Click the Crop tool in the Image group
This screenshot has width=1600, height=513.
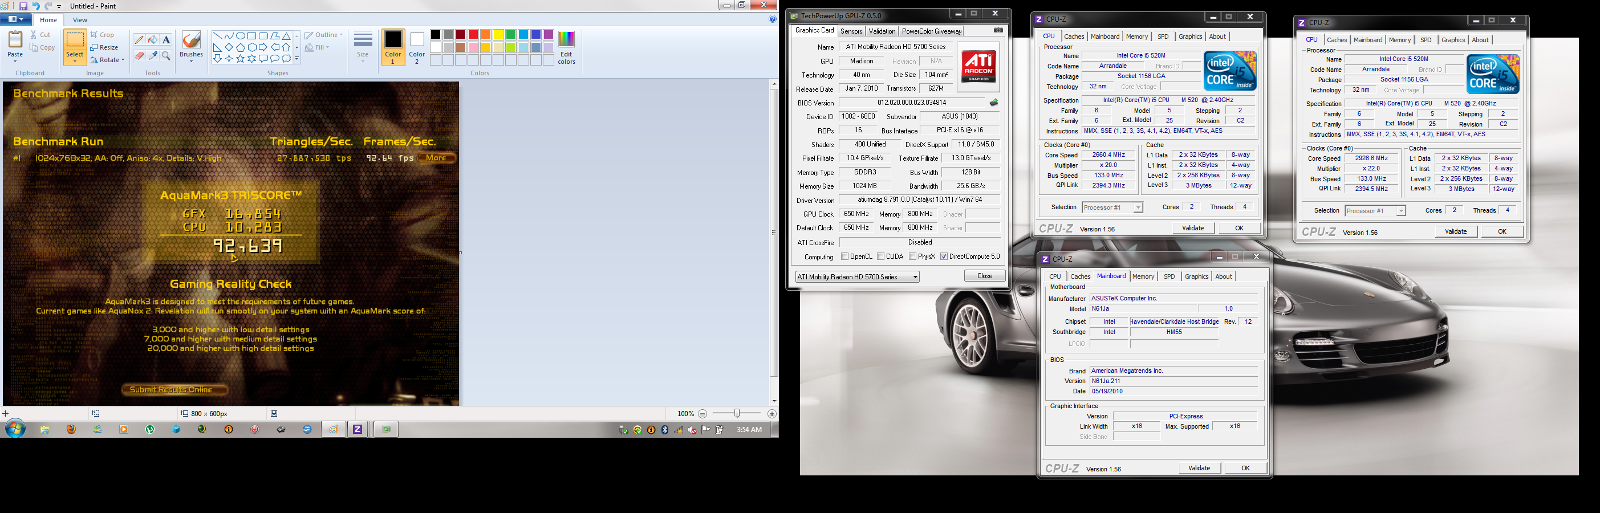103,35
